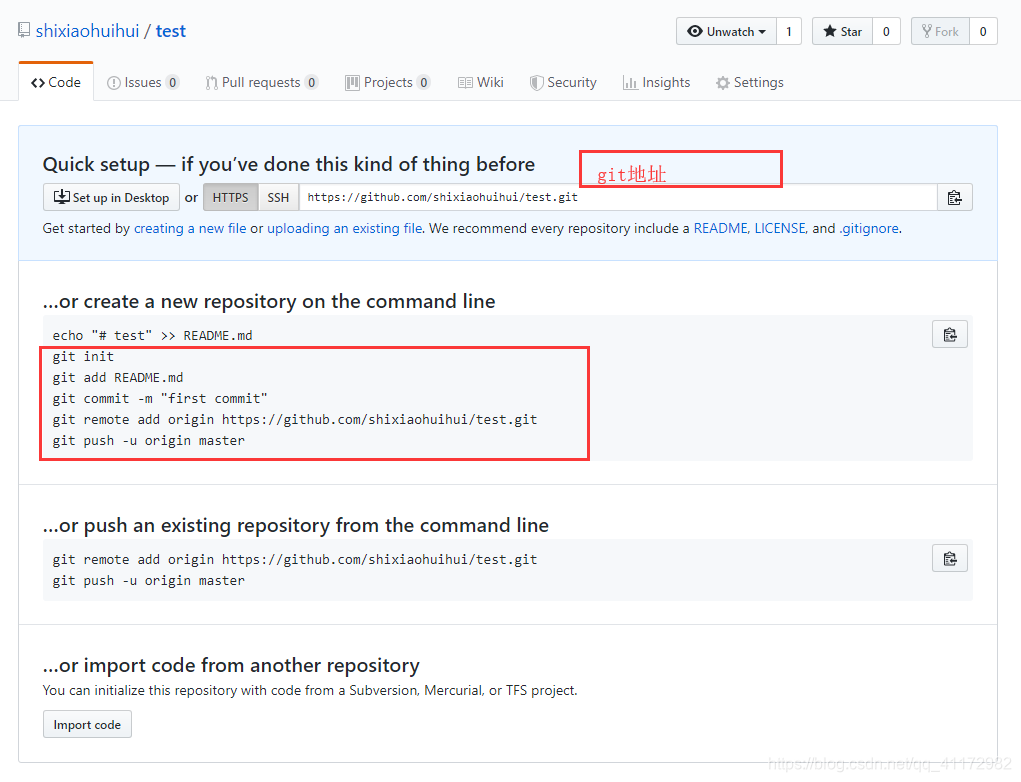Follow uploading an existing file link

(344, 229)
